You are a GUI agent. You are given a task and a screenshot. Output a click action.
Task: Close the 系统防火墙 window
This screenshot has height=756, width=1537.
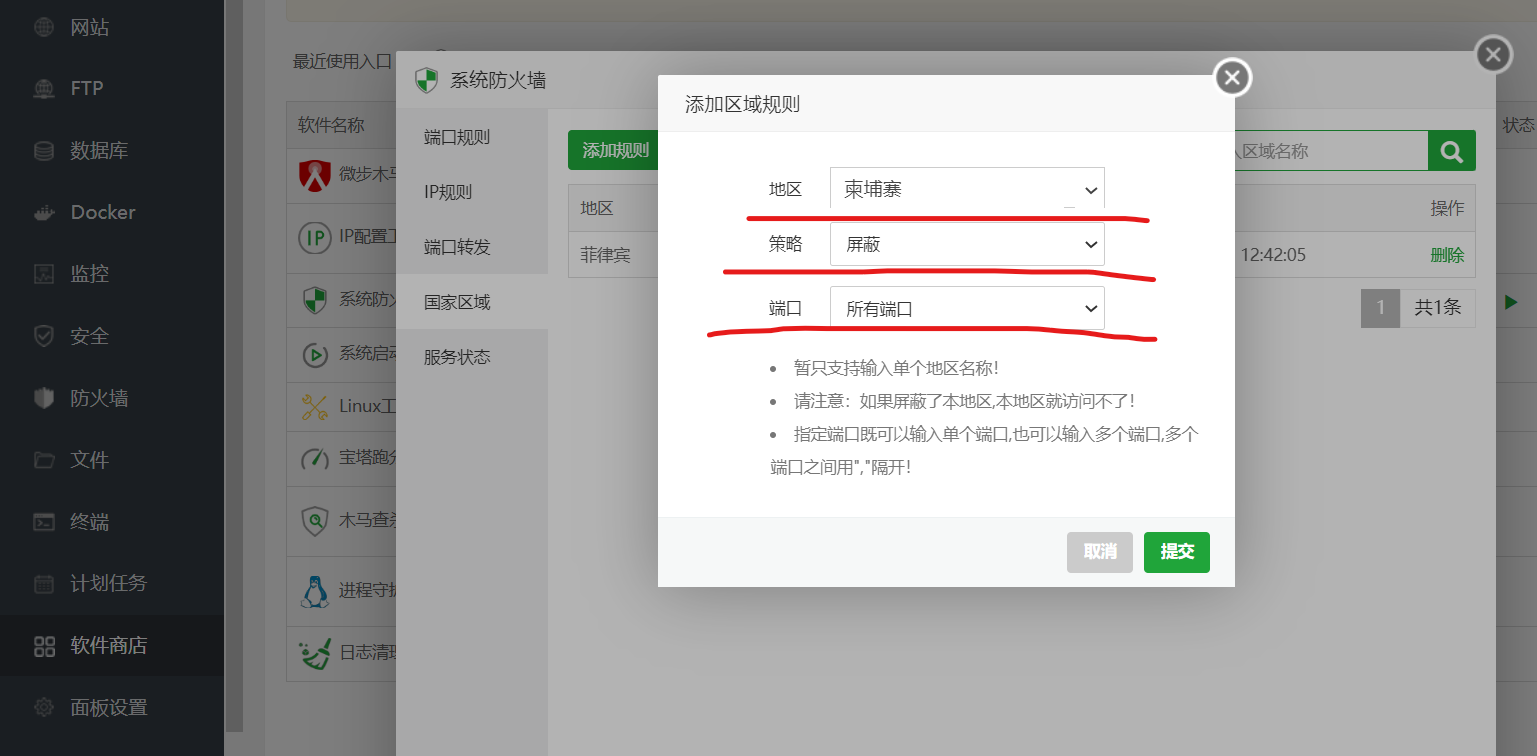click(1493, 54)
